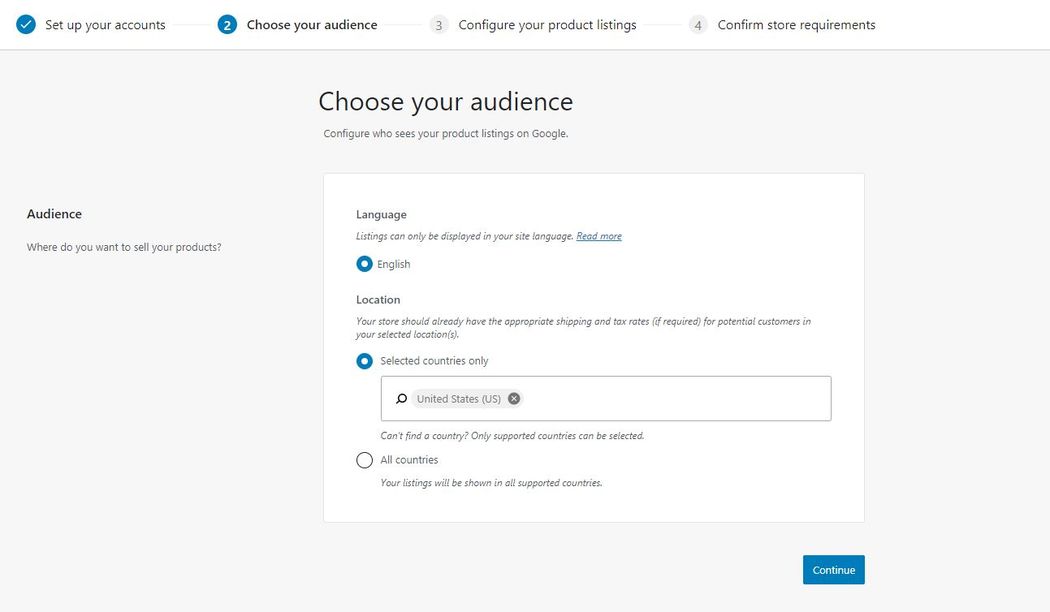Viewport: 1050px width, 612px height.
Task: Click the completed step checkmark icon
Action: point(26,24)
